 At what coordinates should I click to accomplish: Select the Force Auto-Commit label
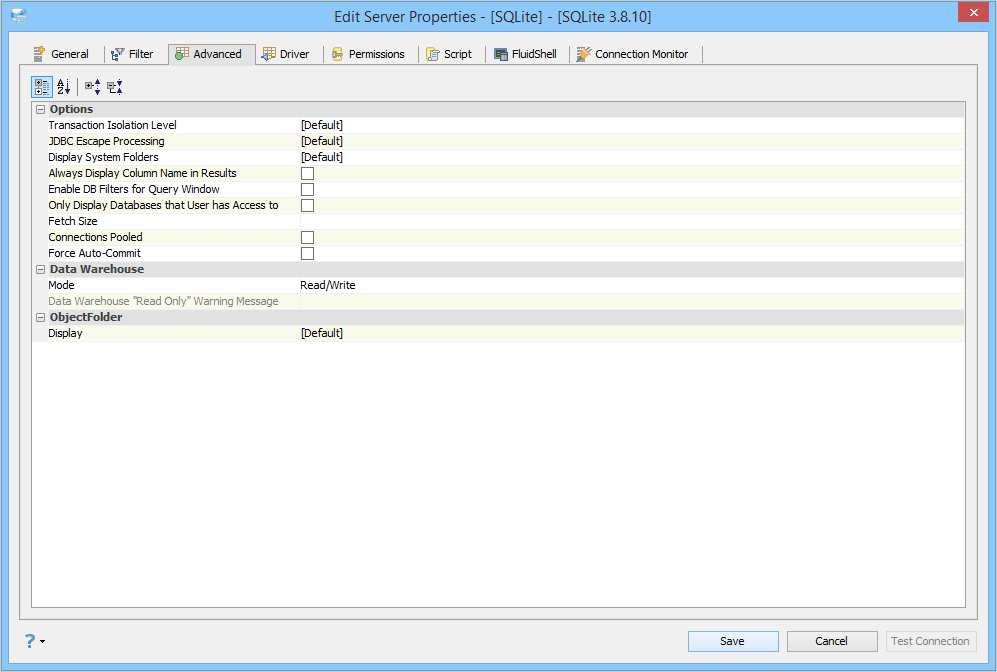(95, 253)
